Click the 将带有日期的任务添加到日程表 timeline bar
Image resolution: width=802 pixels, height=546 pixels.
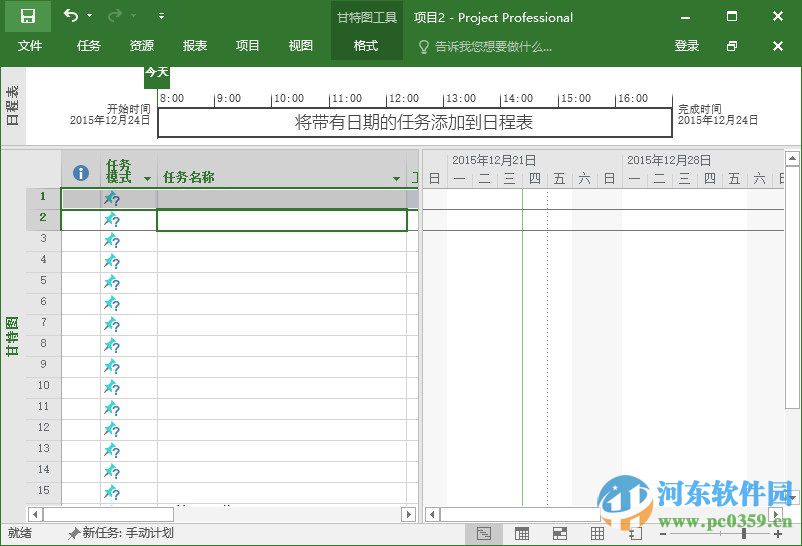(x=414, y=122)
